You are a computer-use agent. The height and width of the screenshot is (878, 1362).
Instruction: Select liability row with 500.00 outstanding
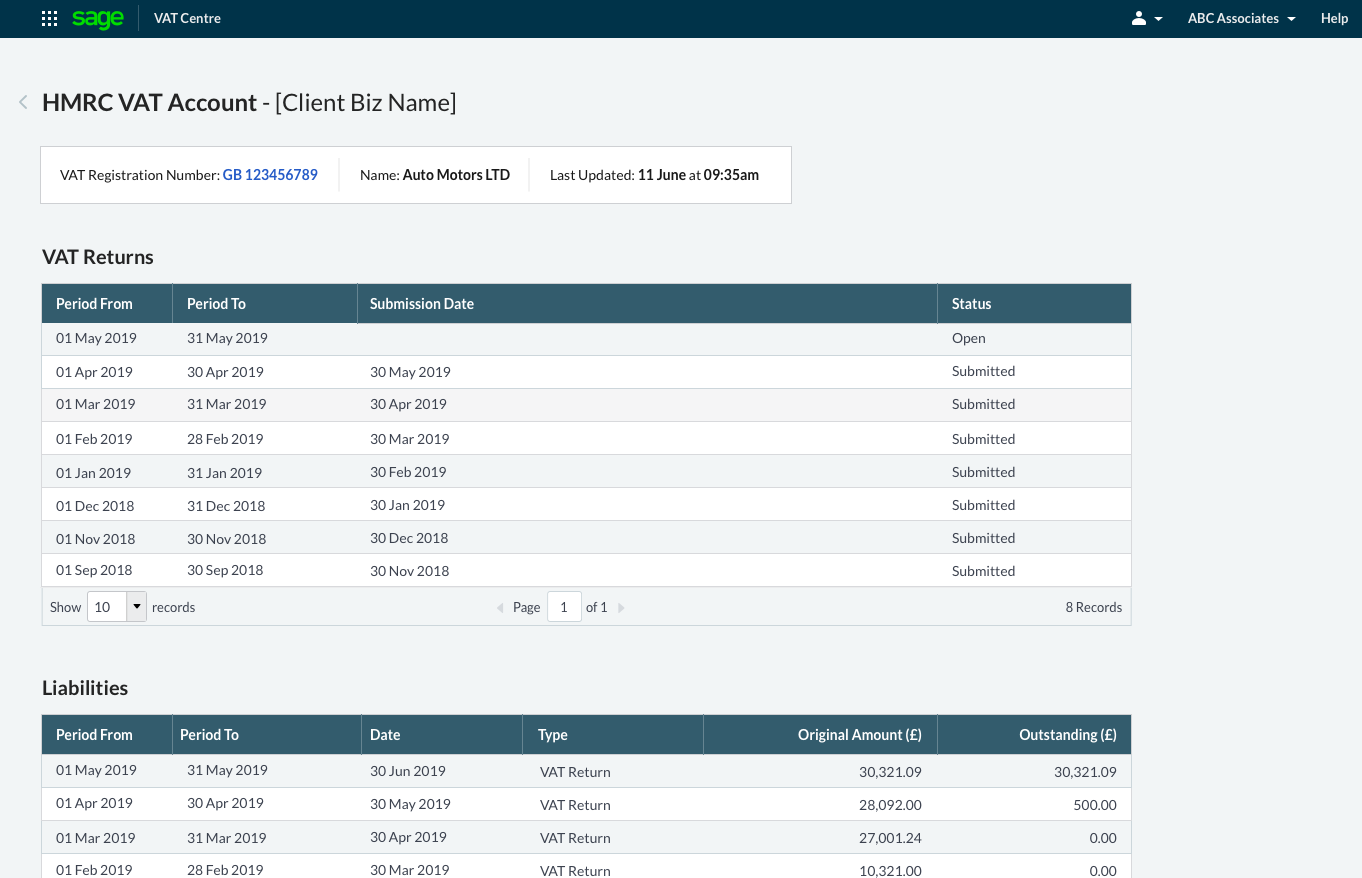tap(586, 804)
